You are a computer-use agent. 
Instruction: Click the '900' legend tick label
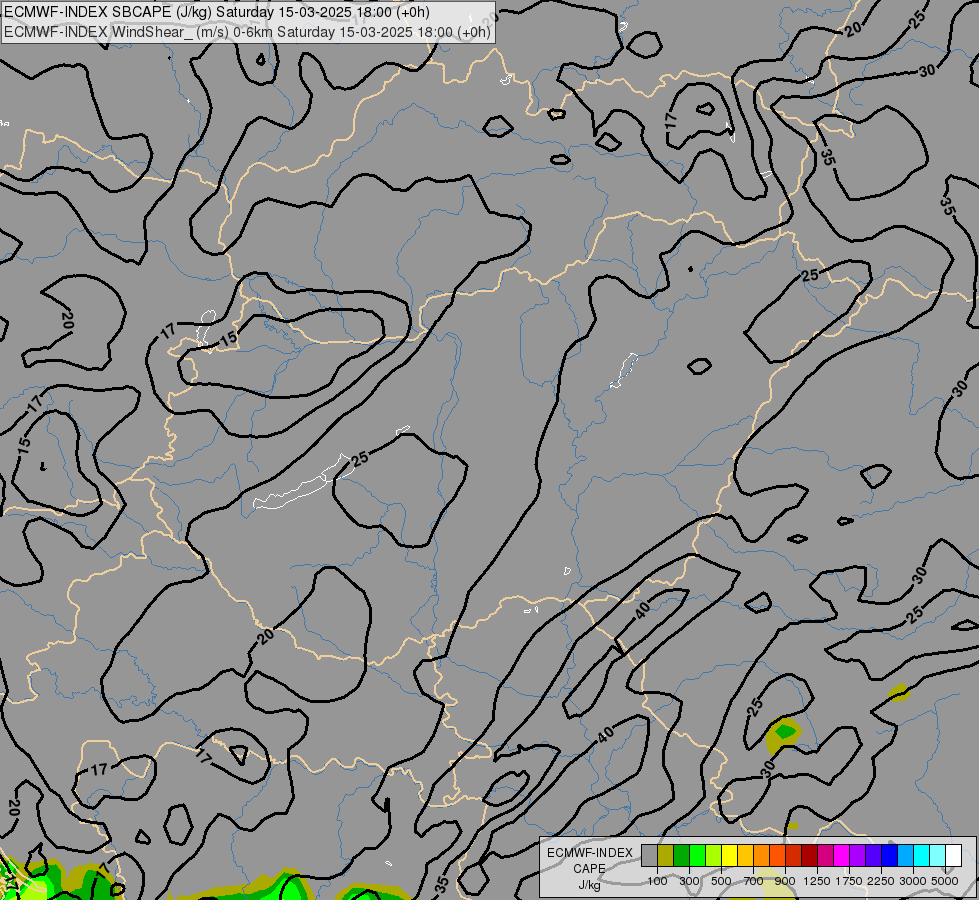785,881
